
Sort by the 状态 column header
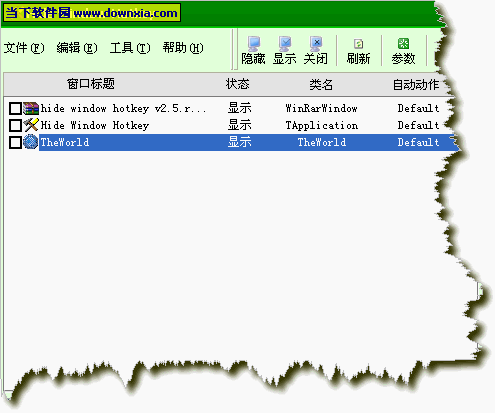(237, 84)
